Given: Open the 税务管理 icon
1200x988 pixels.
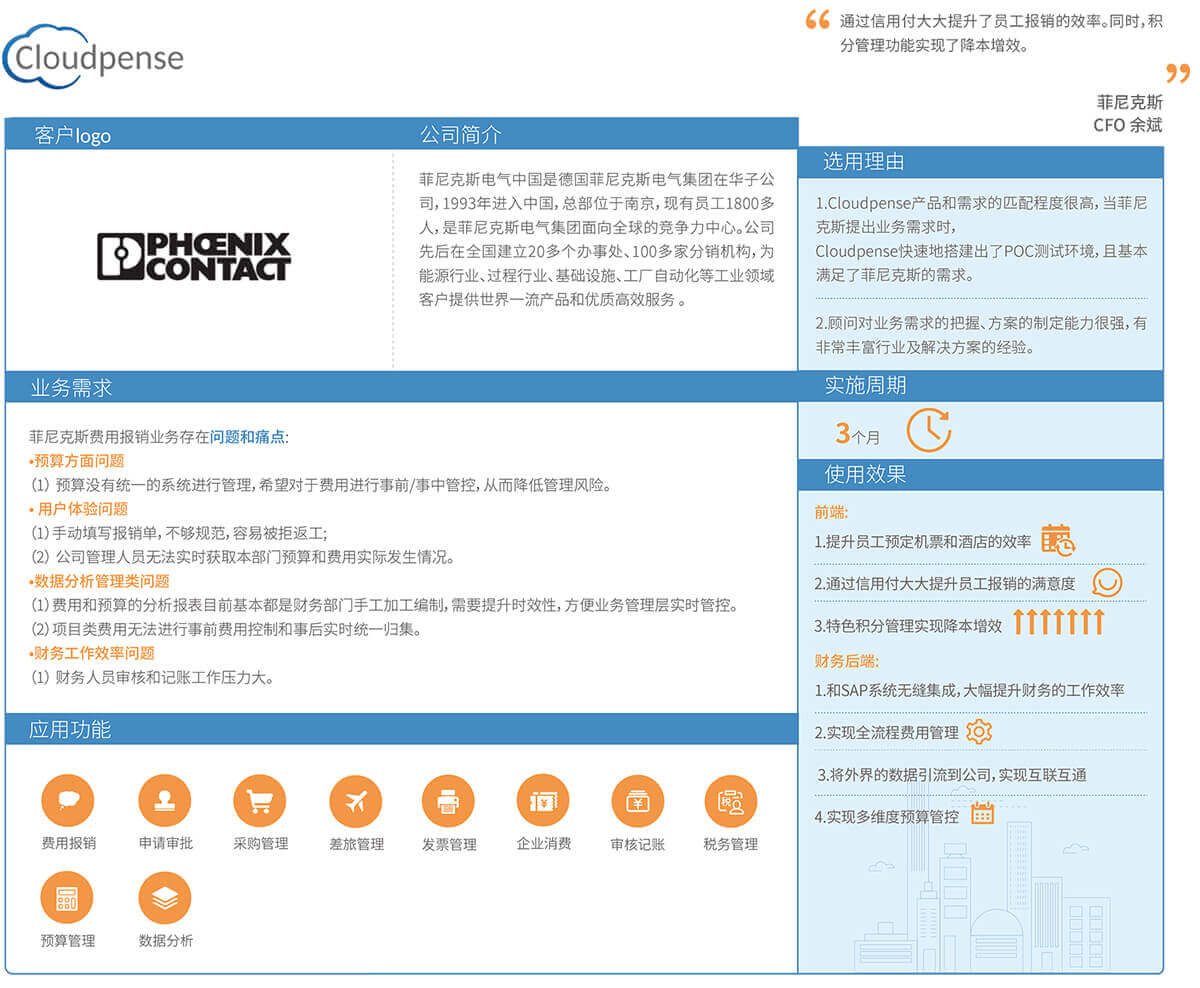Looking at the screenshot, I should click(731, 801).
